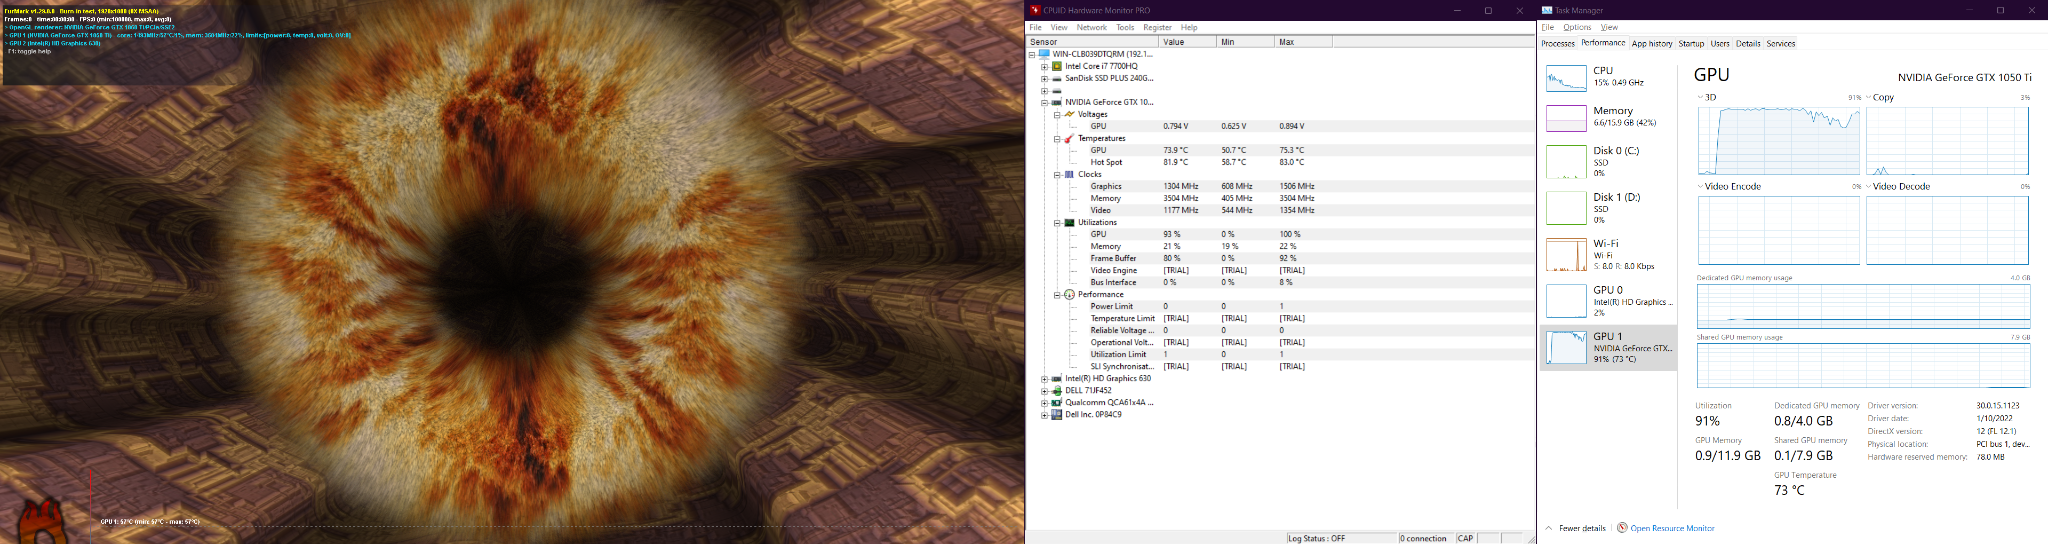Select the Memory usage thumbnail graph
This screenshot has width=2048, height=544.
click(x=1566, y=118)
